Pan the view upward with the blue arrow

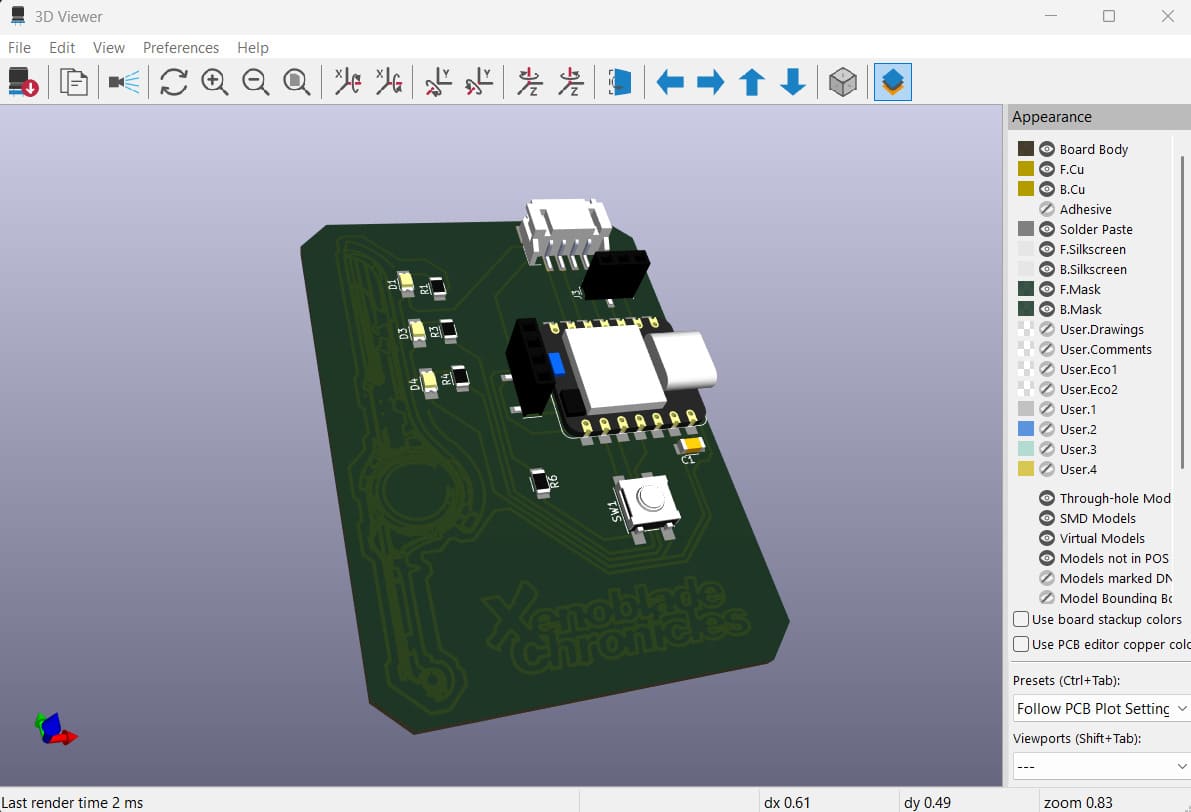coord(751,82)
